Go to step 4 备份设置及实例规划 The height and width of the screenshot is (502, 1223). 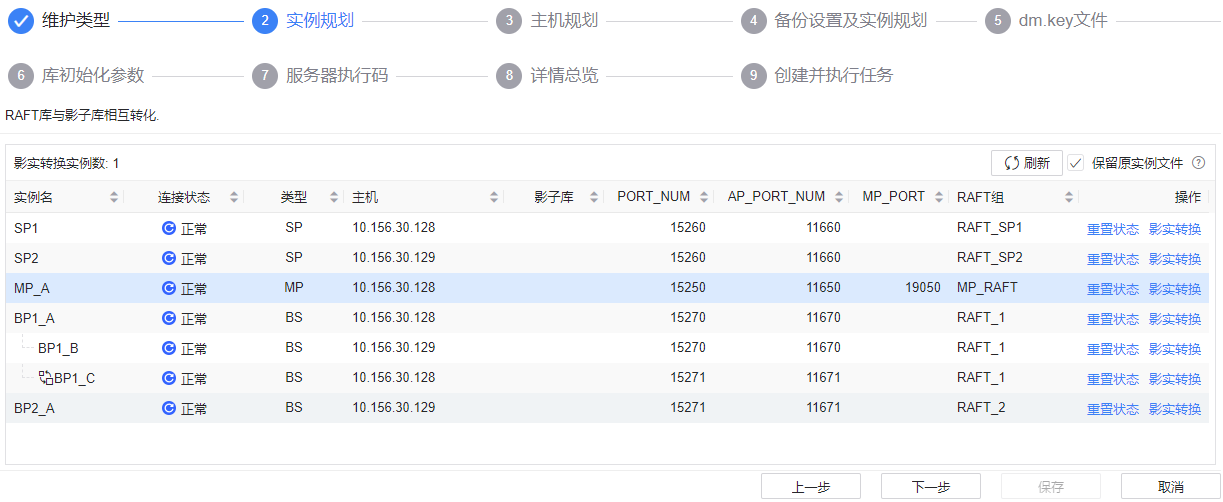pyautogui.click(x=832, y=21)
